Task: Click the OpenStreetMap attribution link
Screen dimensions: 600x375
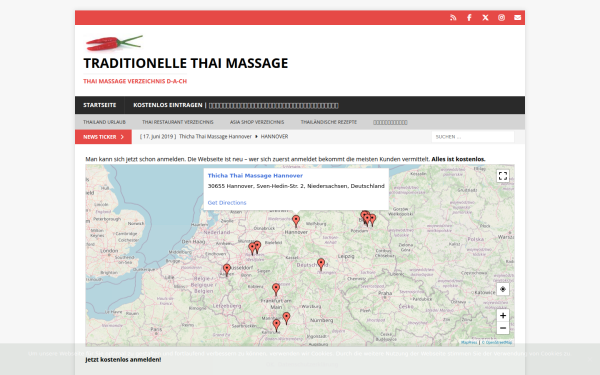Action: point(497,342)
